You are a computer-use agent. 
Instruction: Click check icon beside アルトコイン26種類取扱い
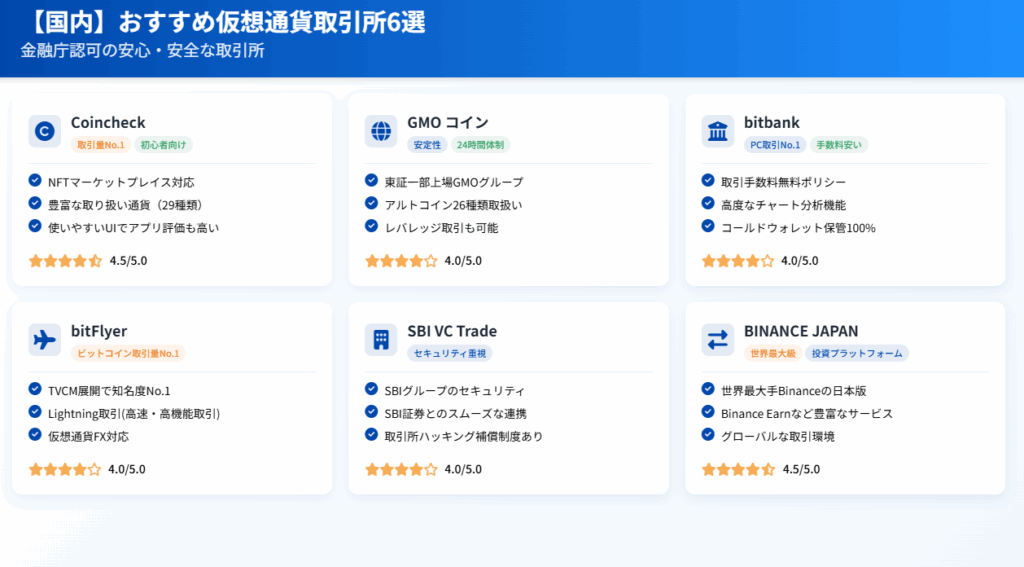pos(372,203)
